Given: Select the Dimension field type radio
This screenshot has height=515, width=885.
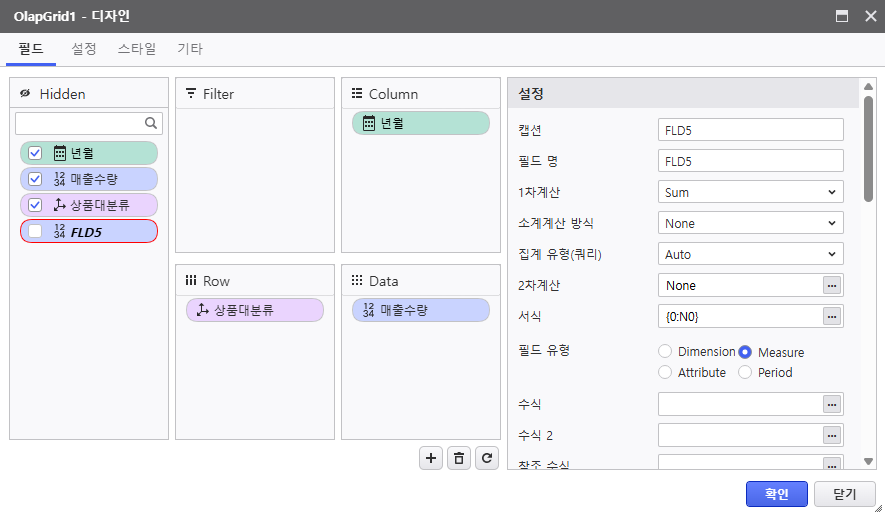Looking at the screenshot, I should tap(665, 352).
